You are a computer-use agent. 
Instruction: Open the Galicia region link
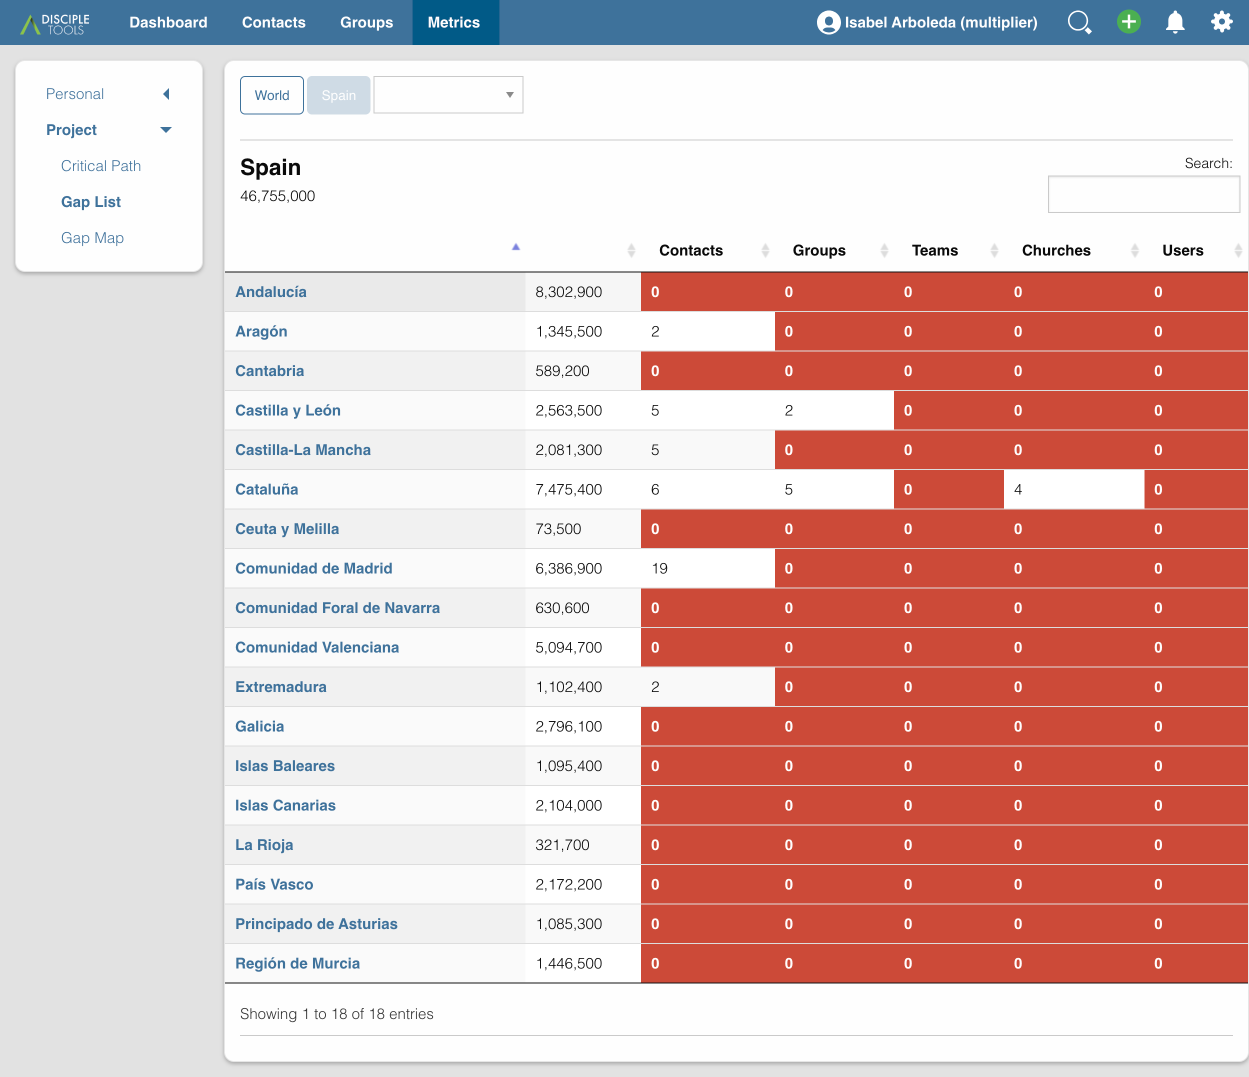coord(260,726)
